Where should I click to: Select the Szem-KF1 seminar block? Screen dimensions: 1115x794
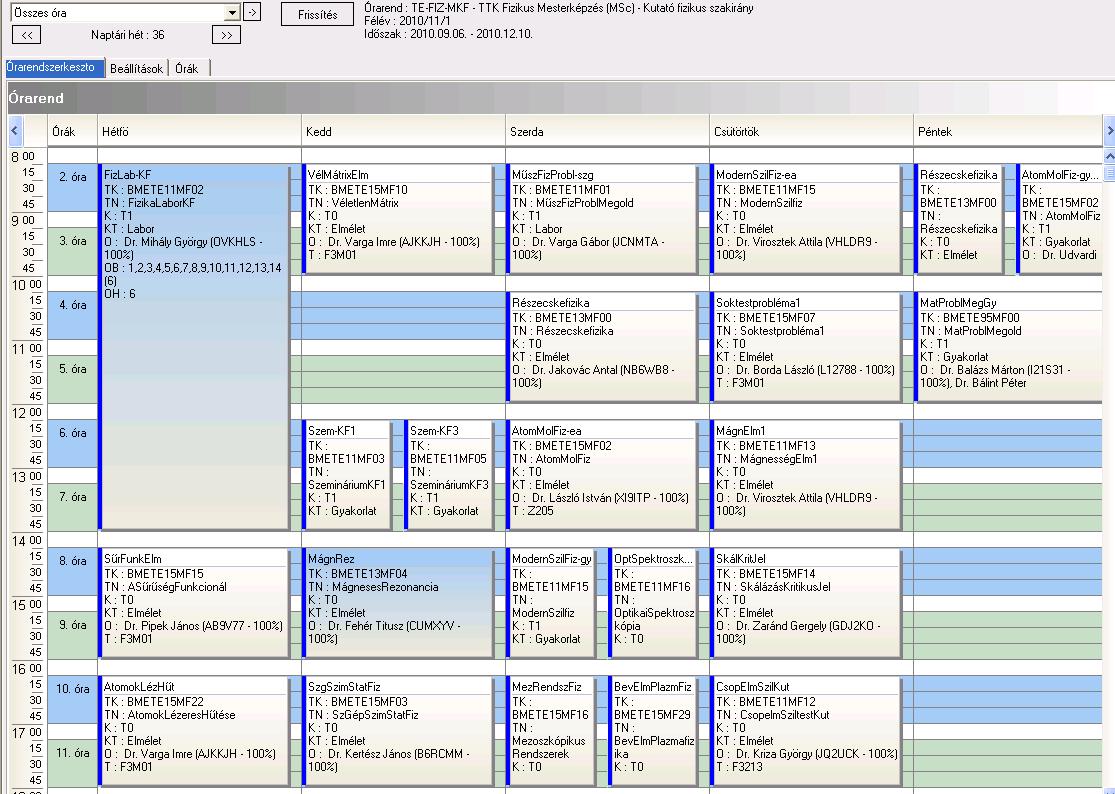coord(348,476)
